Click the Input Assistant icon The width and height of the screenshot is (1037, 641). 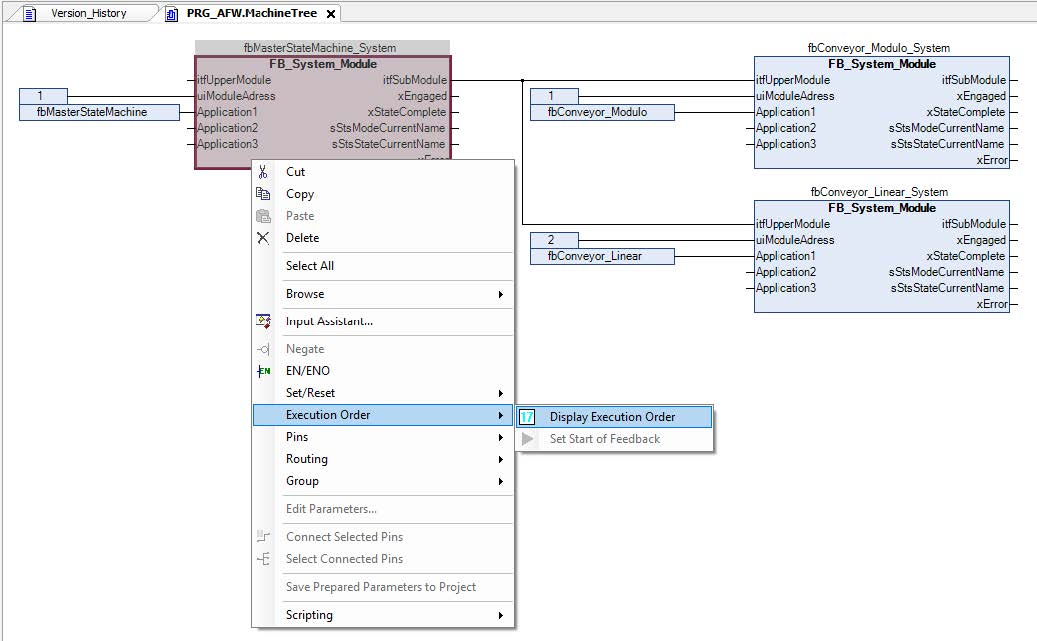263,321
